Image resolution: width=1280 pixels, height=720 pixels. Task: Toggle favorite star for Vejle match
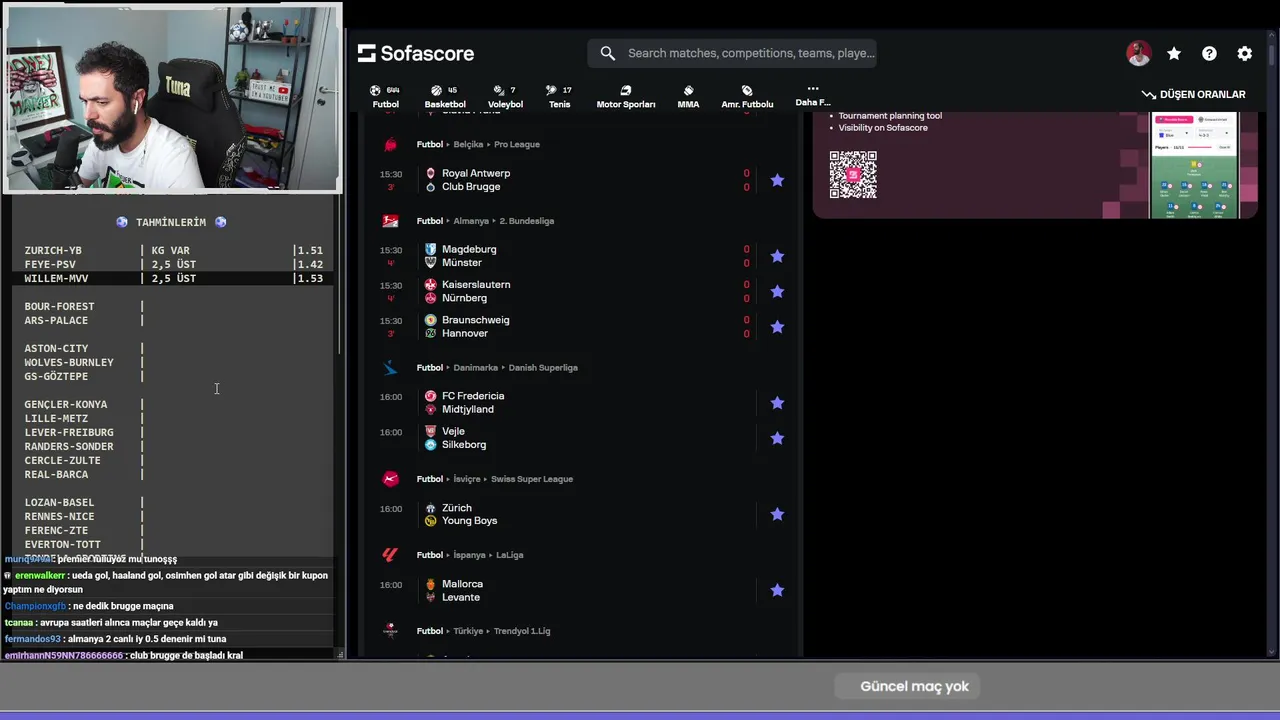(777, 438)
